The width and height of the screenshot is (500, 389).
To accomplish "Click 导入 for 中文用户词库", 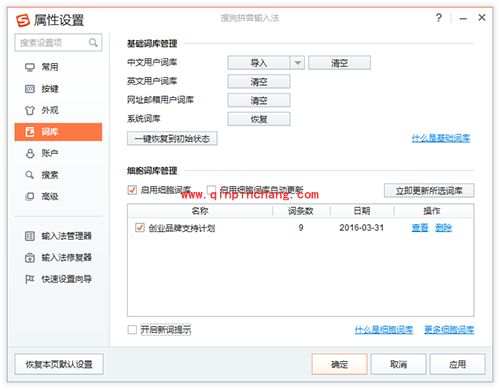I will click(259, 63).
